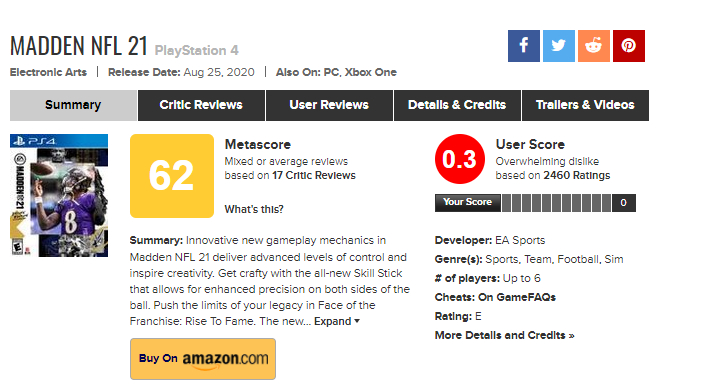The height and width of the screenshot is (384, 704).
Task: Switch to the Critic Reviews tab
Action: (x=201, y=105)
